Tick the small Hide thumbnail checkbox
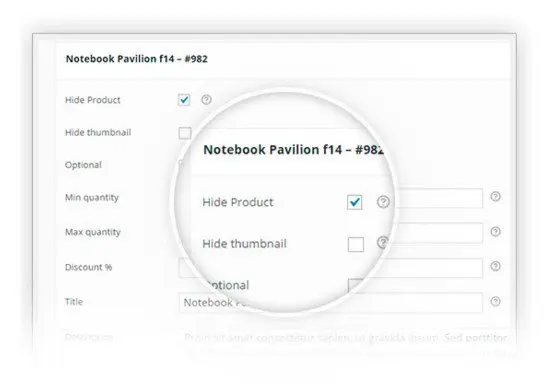 [x=185, y=133]
